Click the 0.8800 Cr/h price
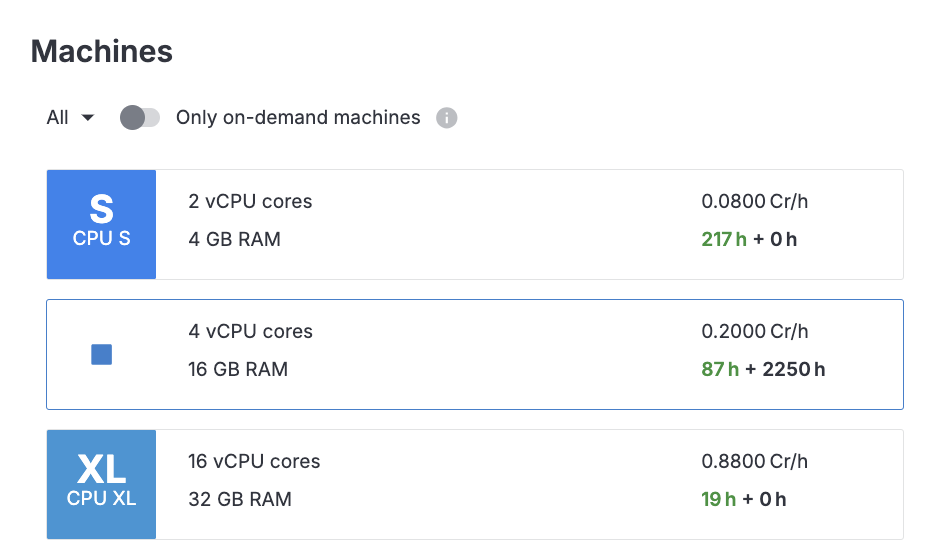The height and width of the screenshot is (550, 930). [754, 461]
